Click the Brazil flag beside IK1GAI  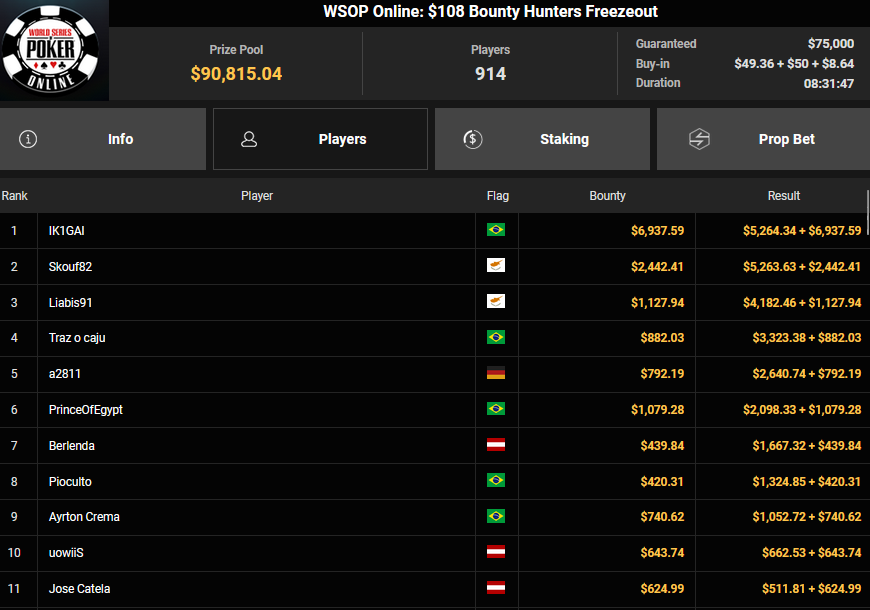click(495, 230)
